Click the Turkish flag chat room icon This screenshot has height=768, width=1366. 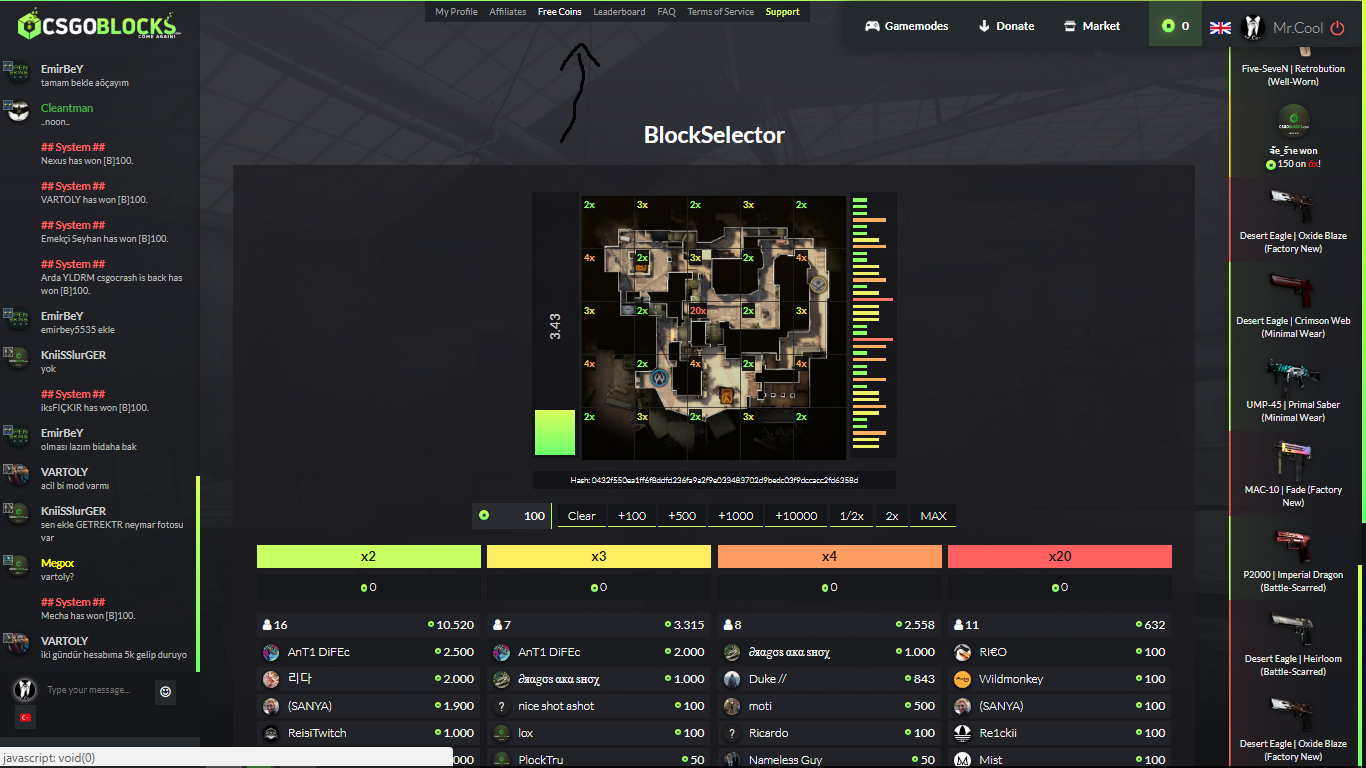pos(25,718)
